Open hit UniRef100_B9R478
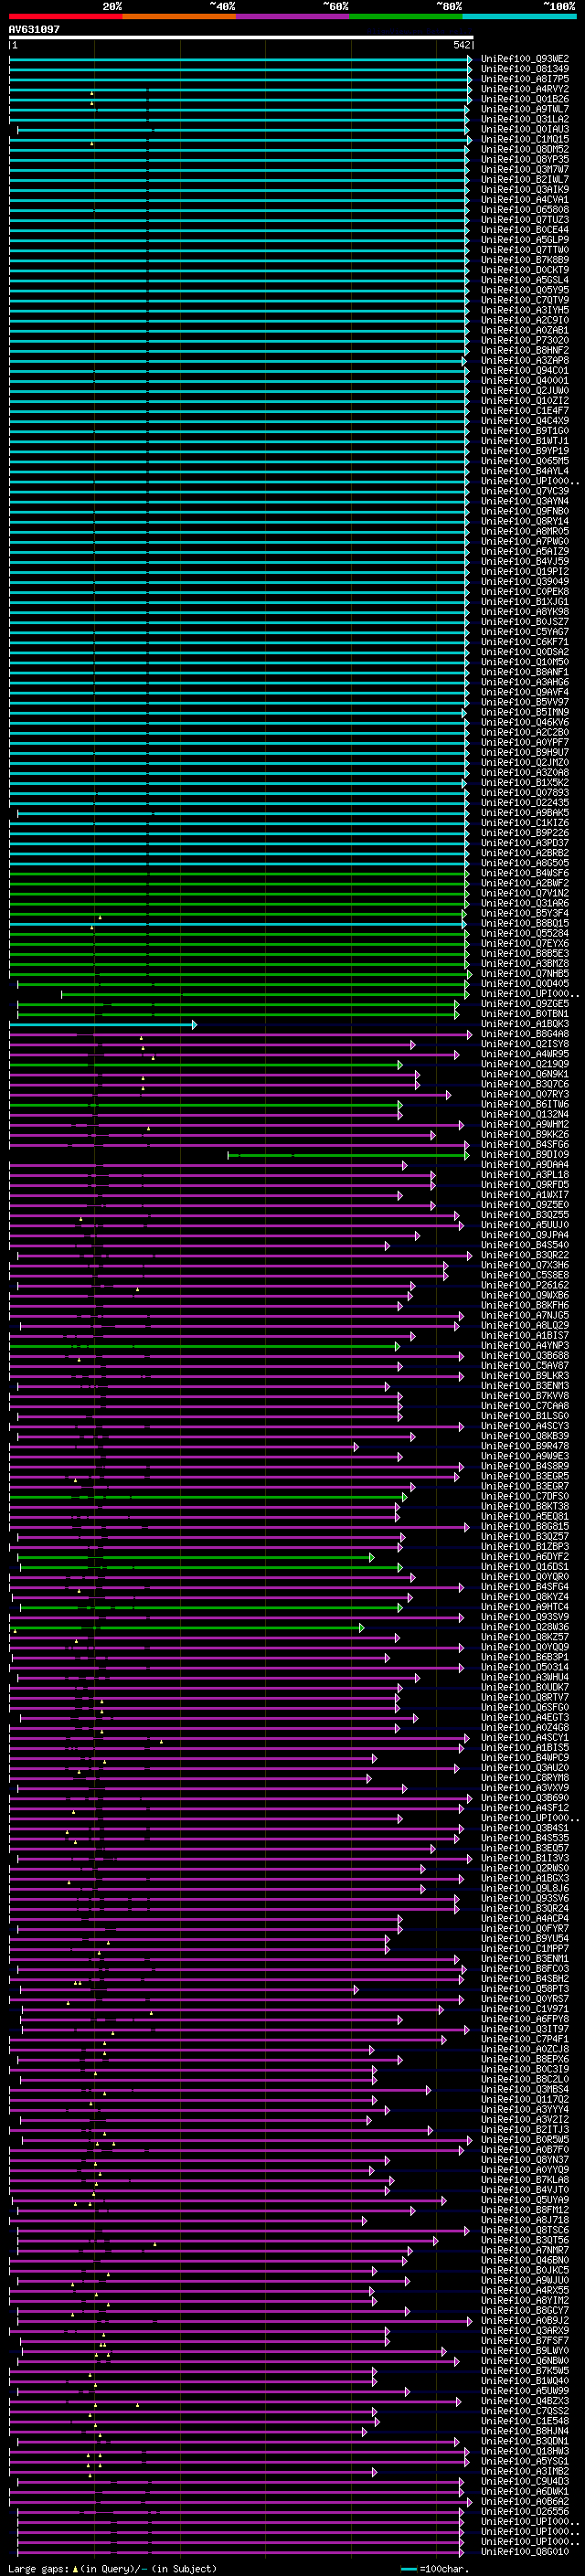This screenshot has height=2576, width=585. pyautogui.click(x=525, y=1446)
